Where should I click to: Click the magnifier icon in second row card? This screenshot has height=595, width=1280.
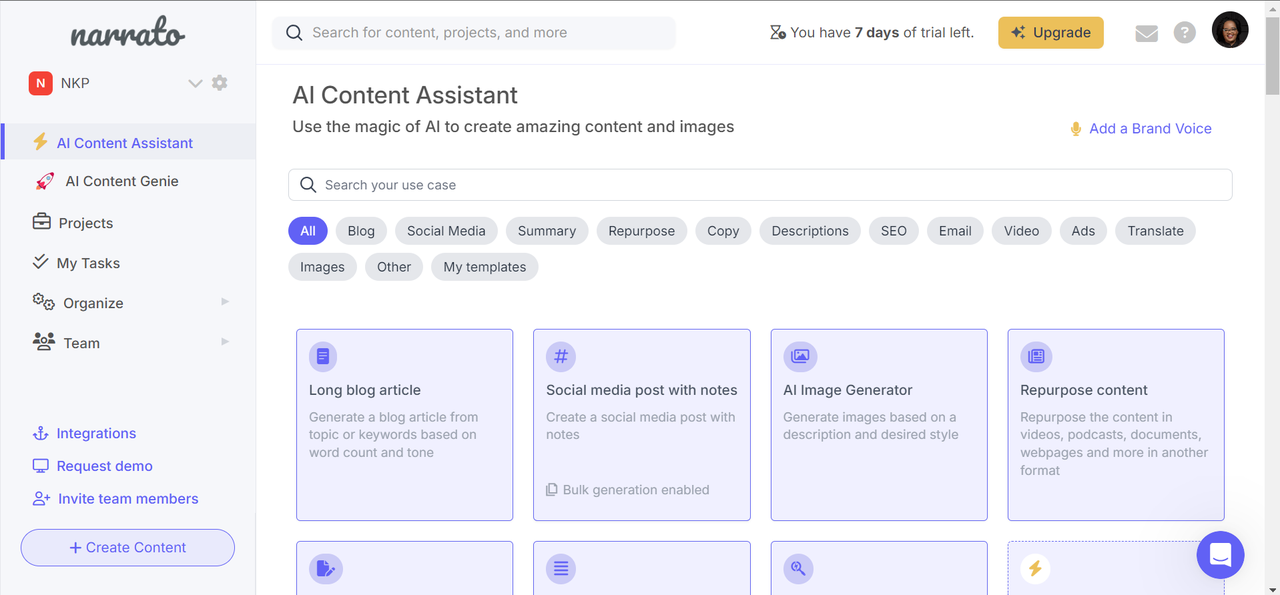pyautogui.click(x=798, y=569)
